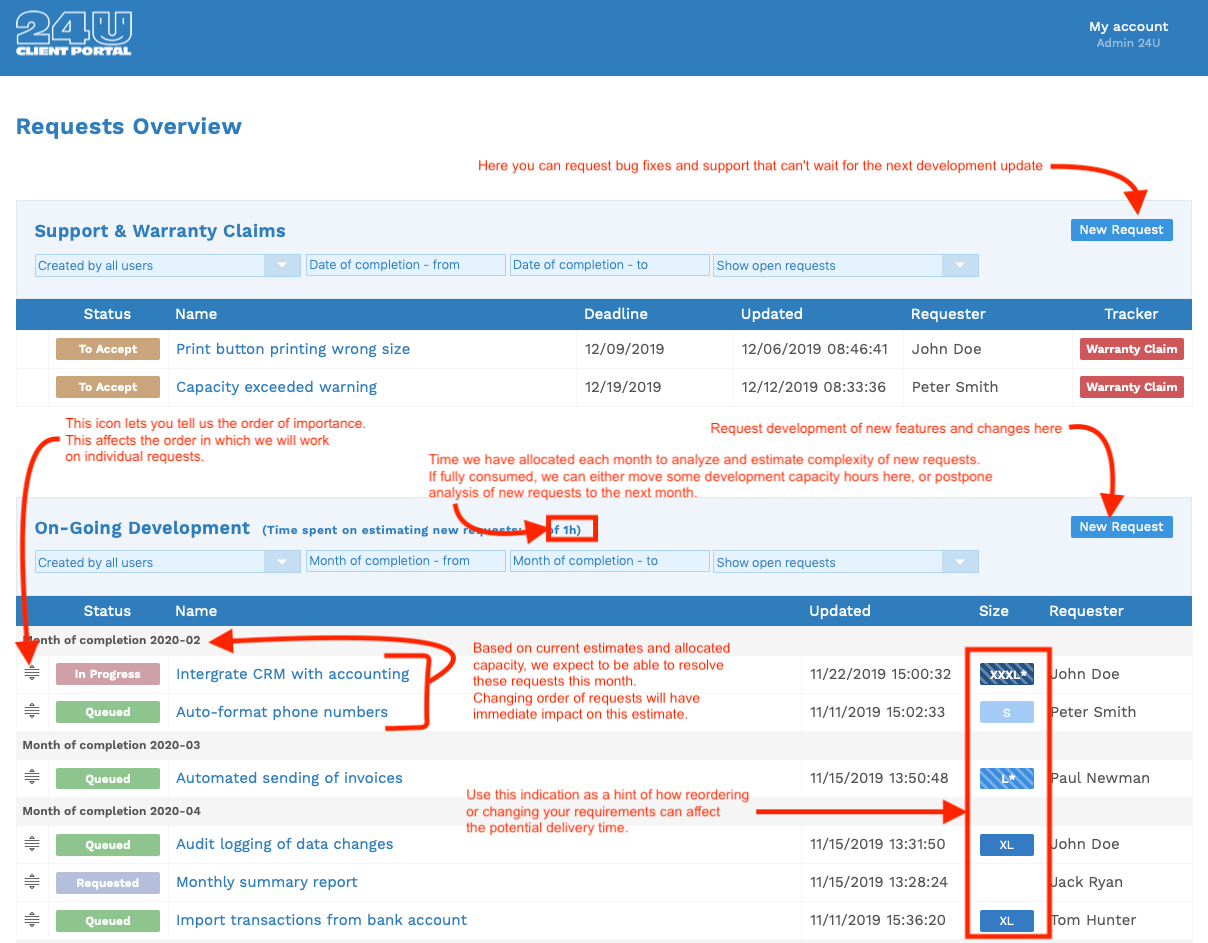The image size is (1208, 943).
Task: Click 'Month of completion 2020-03' group heading
Action: [111, 745]
